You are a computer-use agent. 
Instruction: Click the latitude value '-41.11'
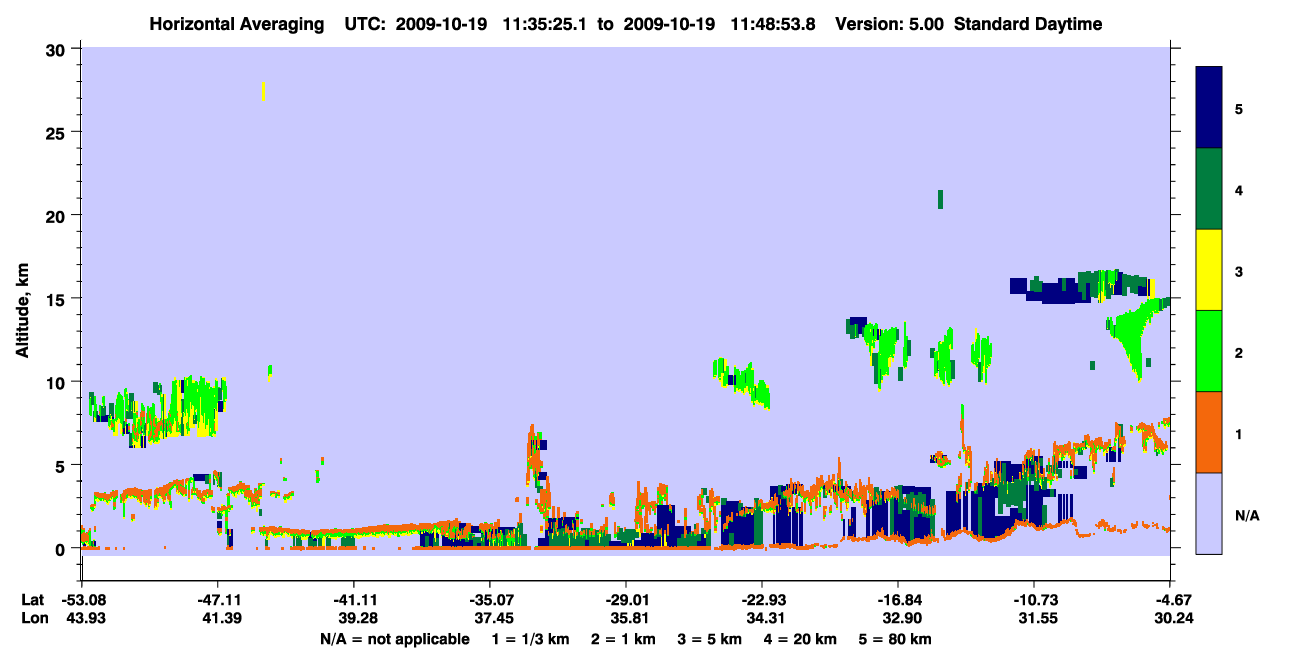[x=354, y=600]
